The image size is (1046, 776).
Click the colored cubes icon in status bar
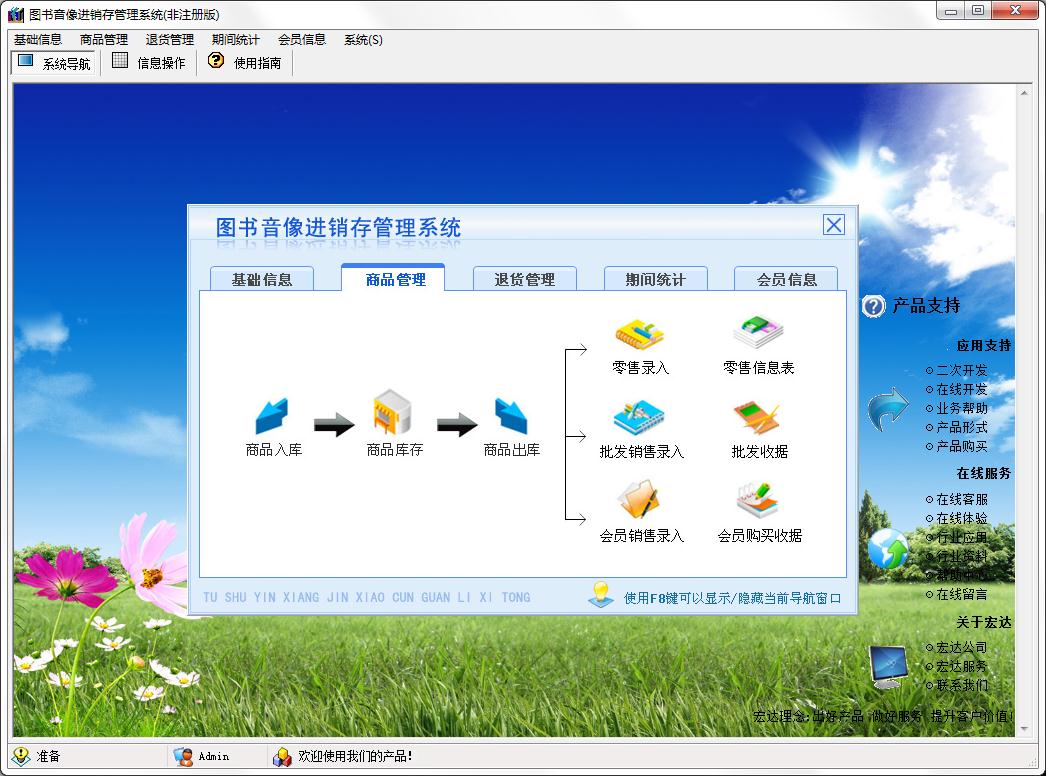(282, 757)
